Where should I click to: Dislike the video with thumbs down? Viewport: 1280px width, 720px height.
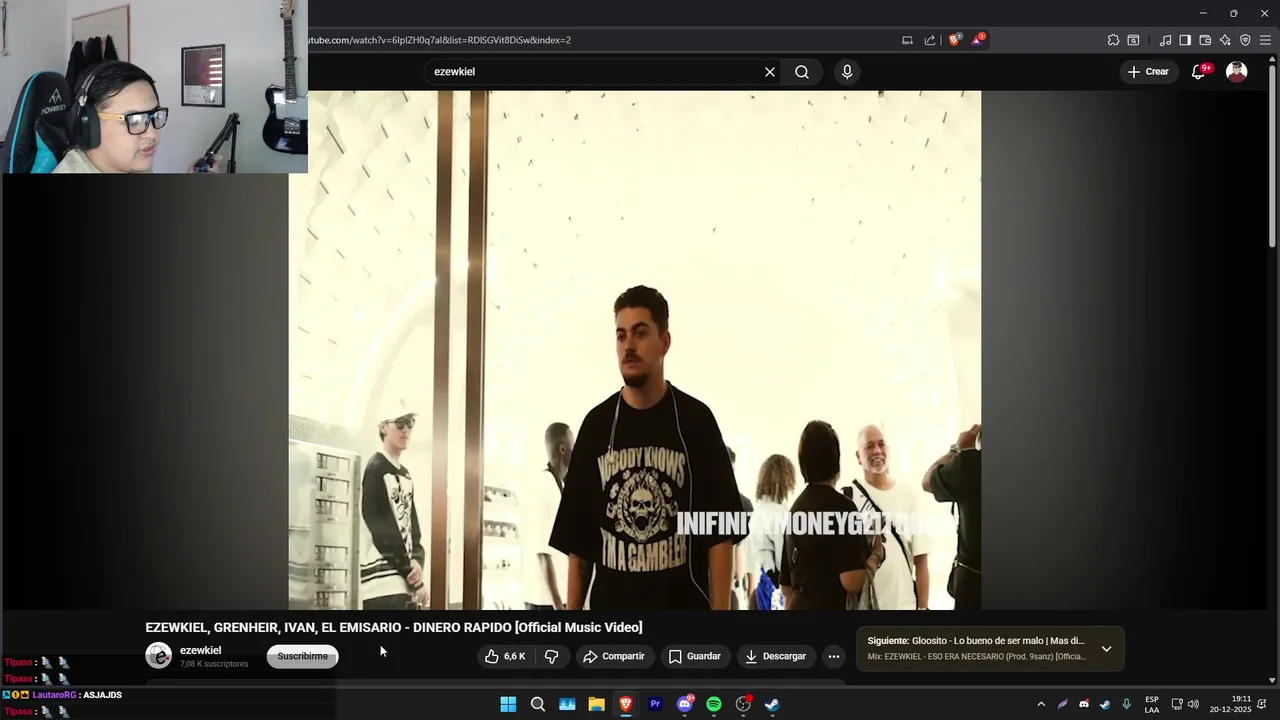click(x=551, y=656)
